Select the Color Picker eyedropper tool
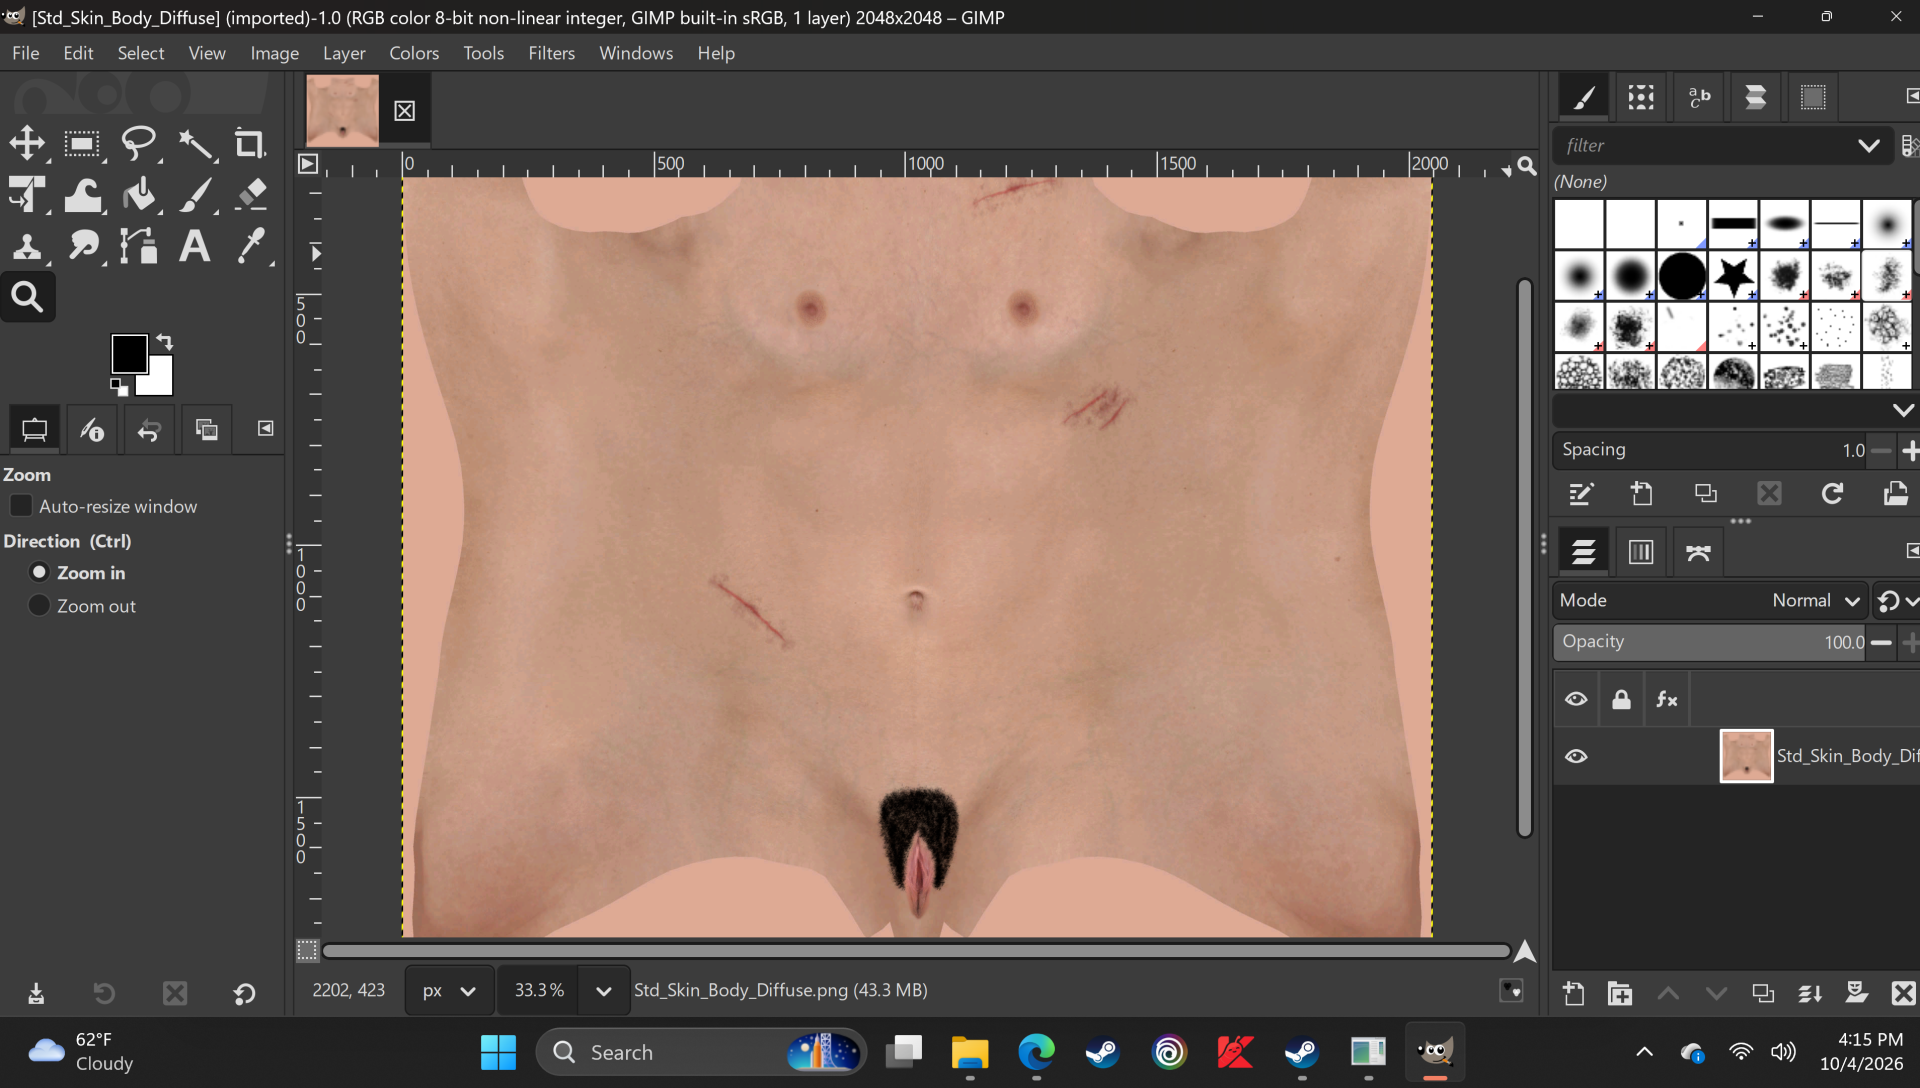This screenshot has height=1088, width=1920. (250, 245)
